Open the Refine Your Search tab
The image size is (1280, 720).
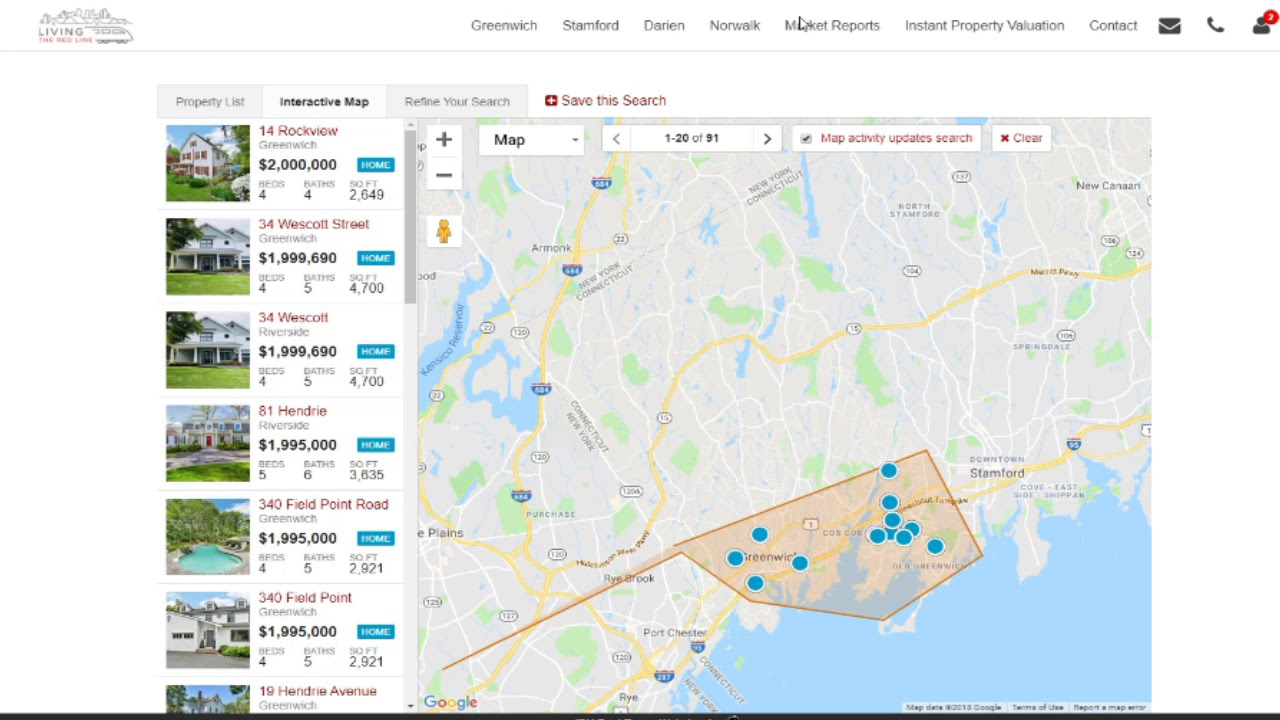(457, 102)
